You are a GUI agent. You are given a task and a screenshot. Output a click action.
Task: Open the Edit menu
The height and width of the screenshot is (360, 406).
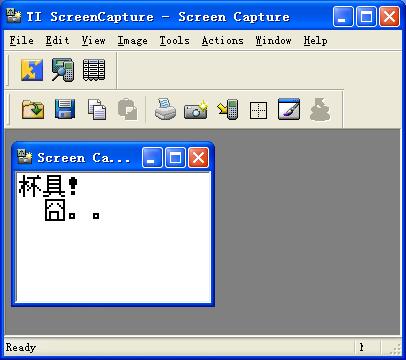click(x=57, y=41)
